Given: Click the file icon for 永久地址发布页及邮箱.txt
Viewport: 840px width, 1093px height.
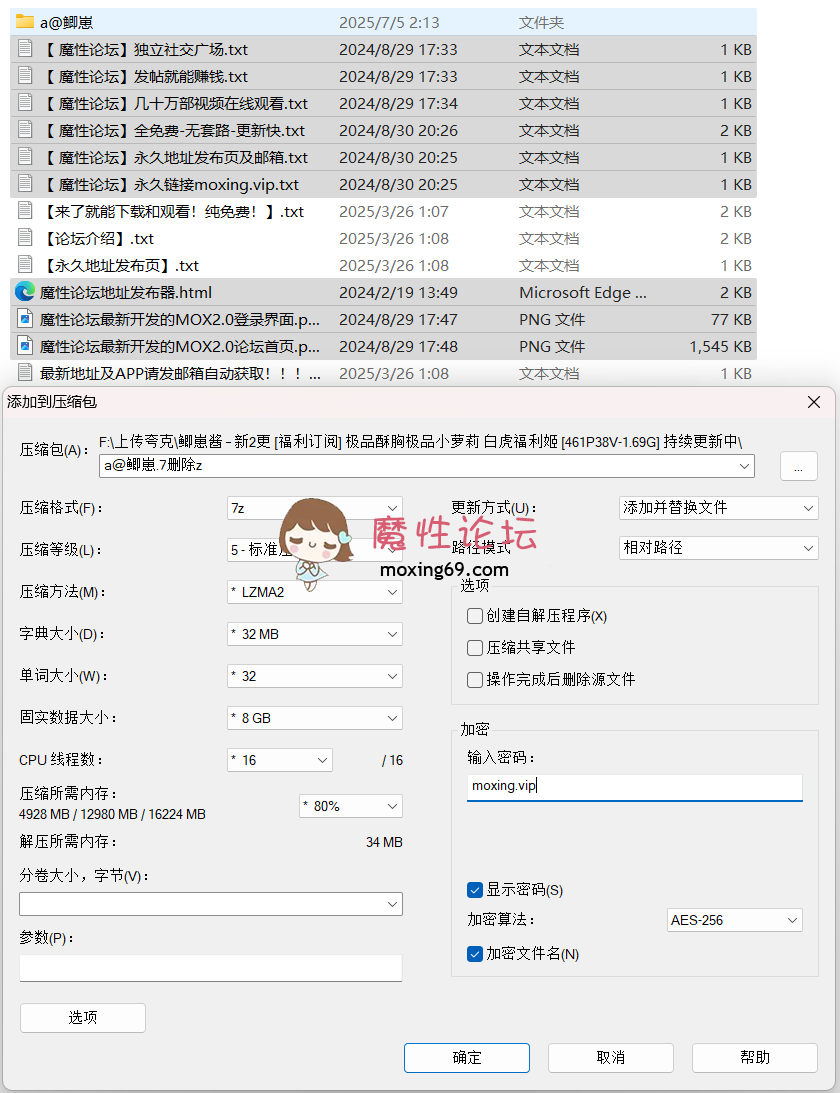Looking at the screenshot, I should (x=25, y=157).
